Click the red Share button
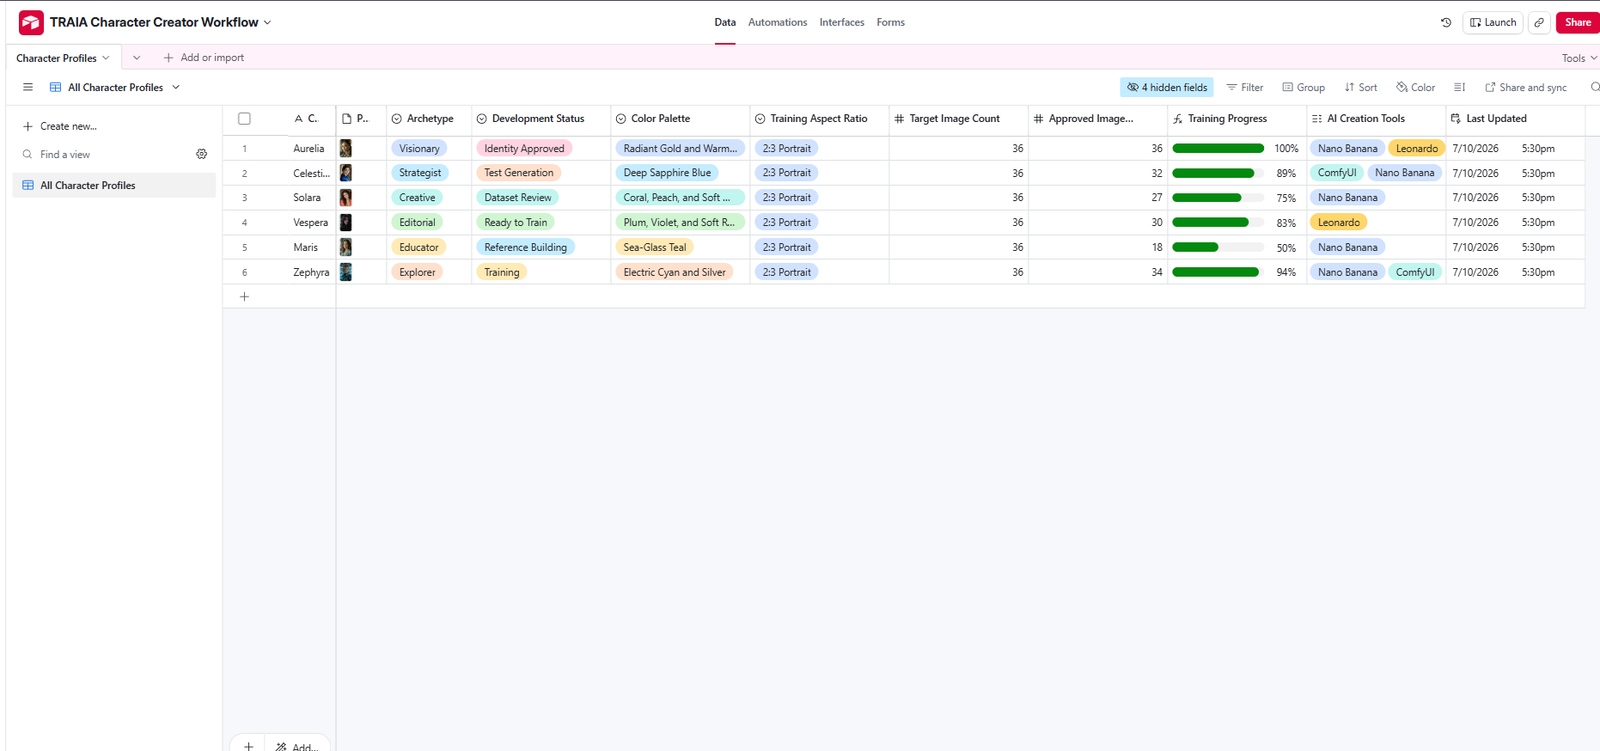This screenshot has width=1600, height=751. pos(1578,22)
